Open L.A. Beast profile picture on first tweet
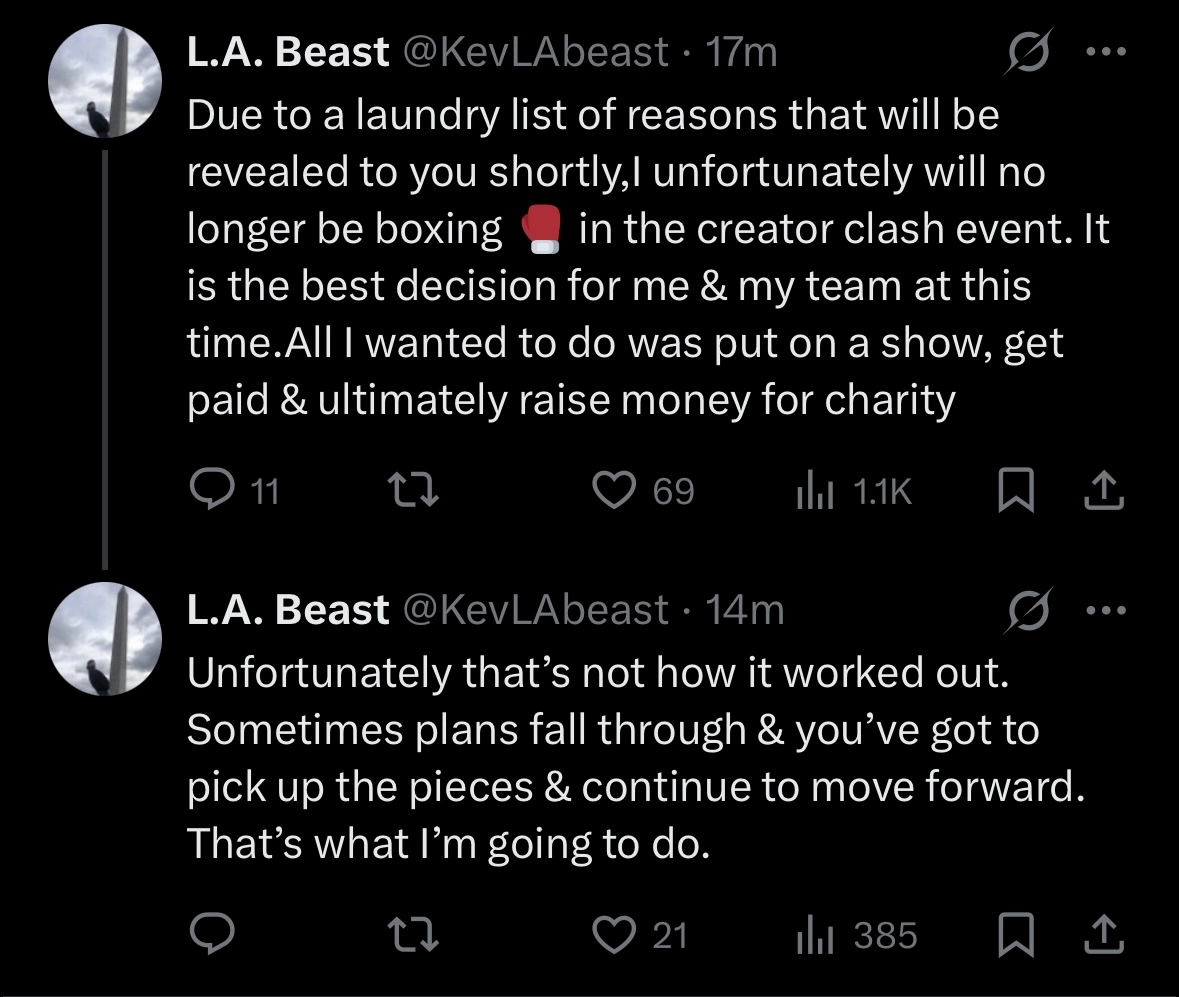This screenshot has height=997, width=1179. pyautogui.click(x=105, y=81)
